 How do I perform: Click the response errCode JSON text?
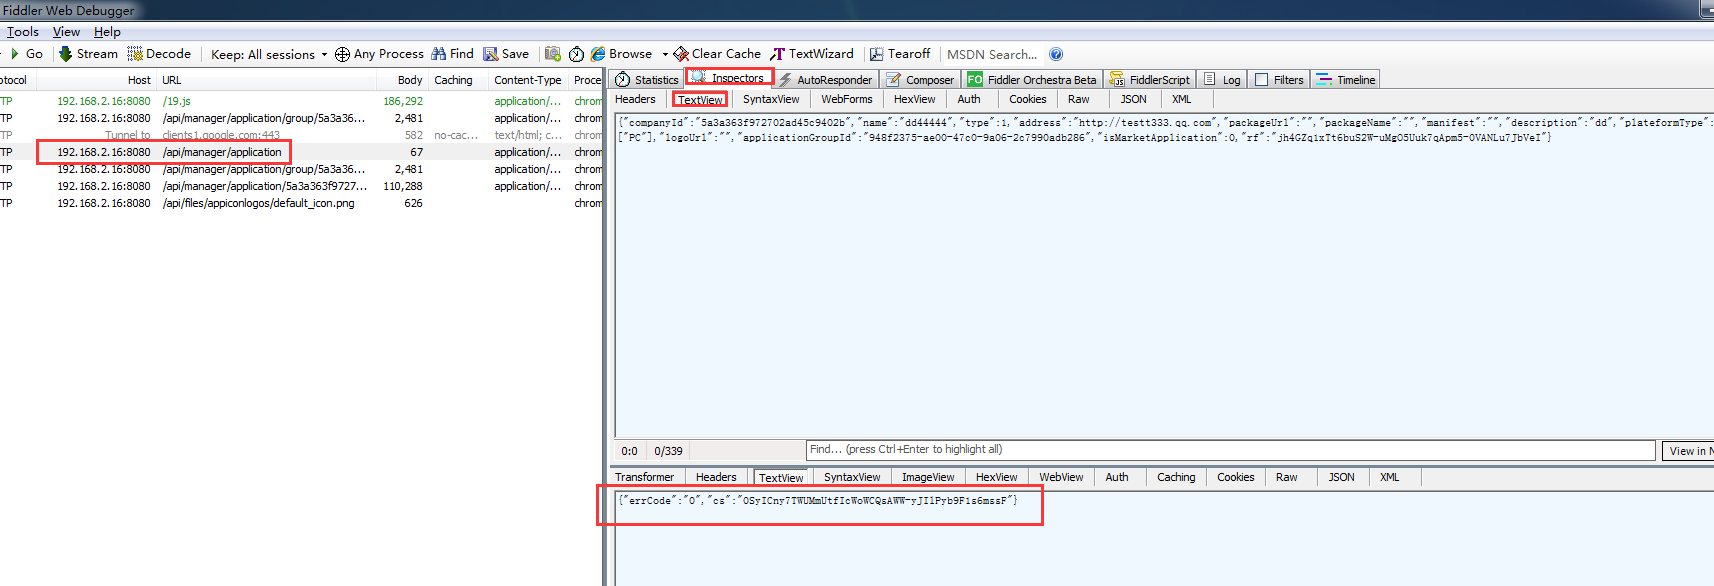(x=818, y=500)
